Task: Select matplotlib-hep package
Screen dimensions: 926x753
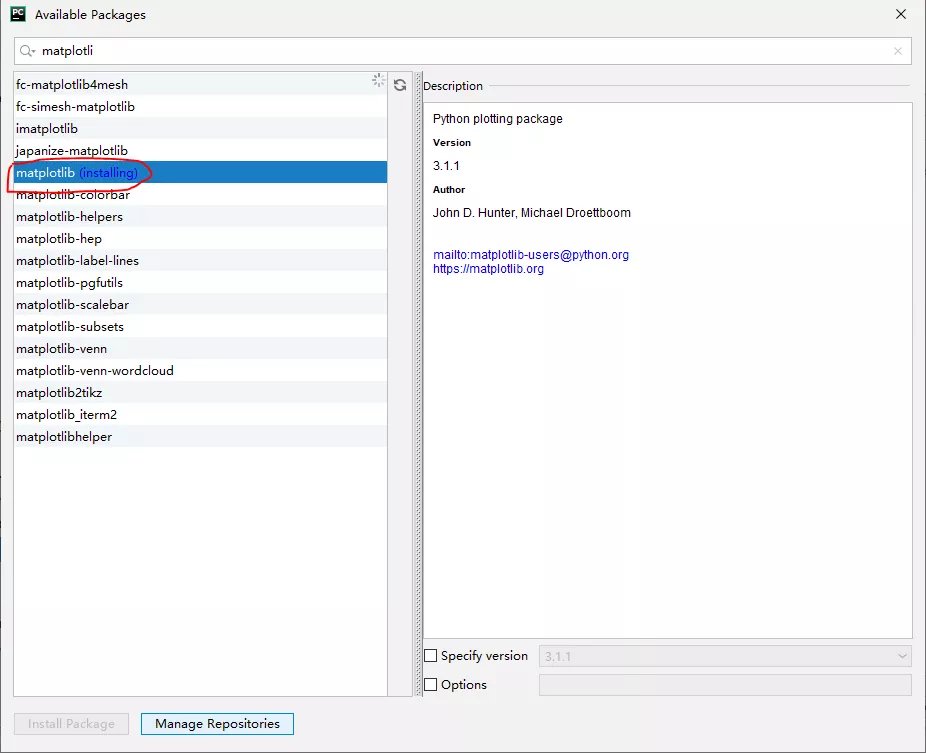Action: (201, 239)
